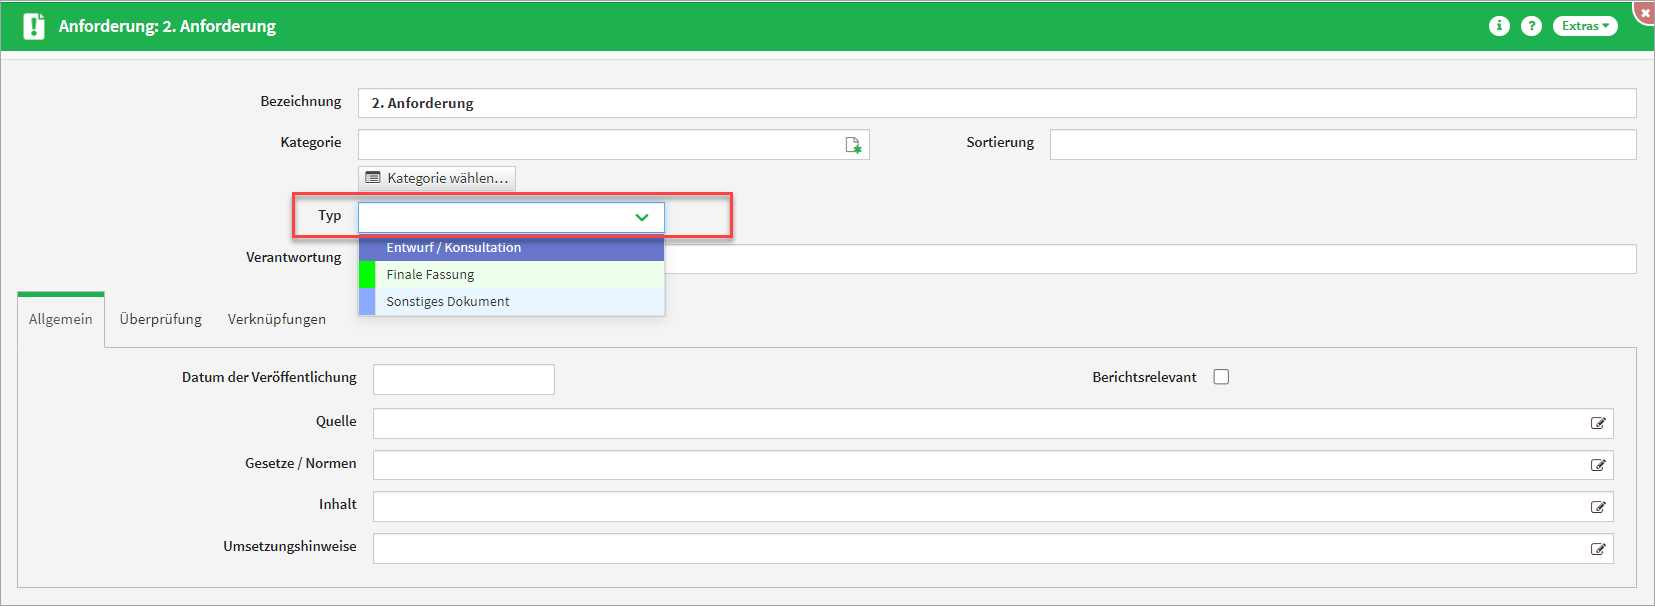Click the new category icon in Kategorie field

(x=853, y=145)
